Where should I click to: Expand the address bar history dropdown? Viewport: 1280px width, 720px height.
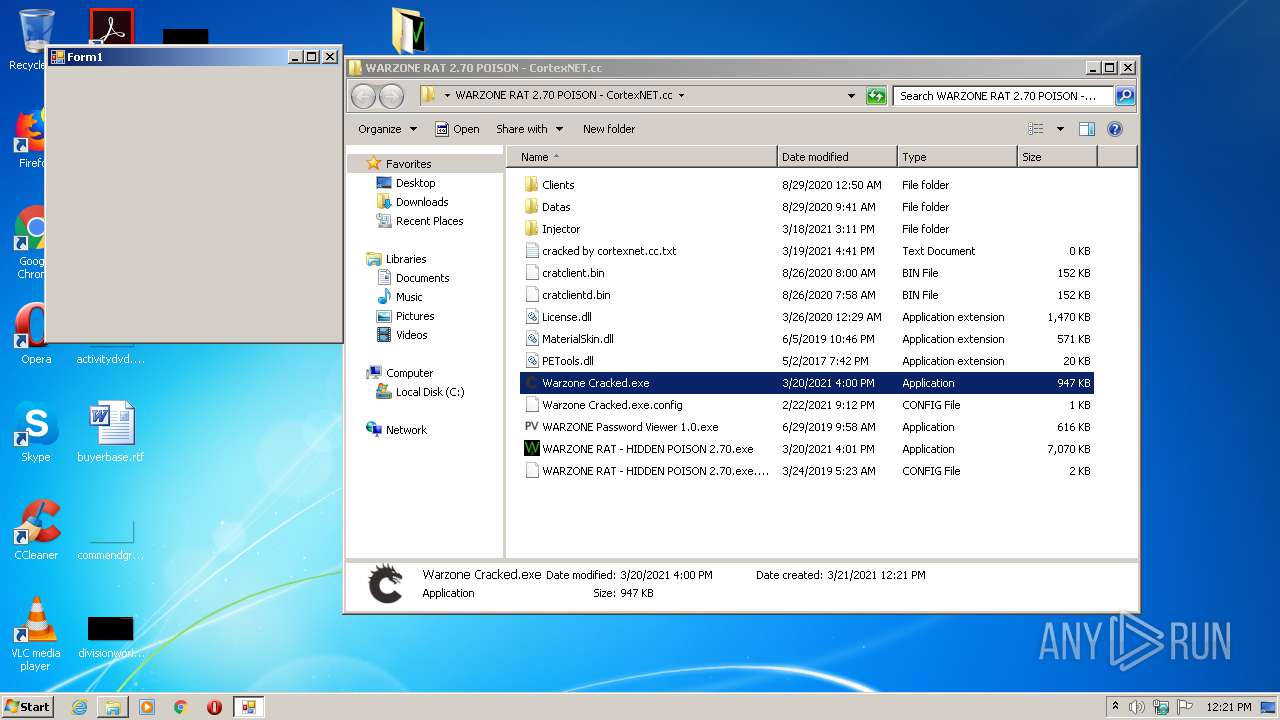tap(852, 96)
